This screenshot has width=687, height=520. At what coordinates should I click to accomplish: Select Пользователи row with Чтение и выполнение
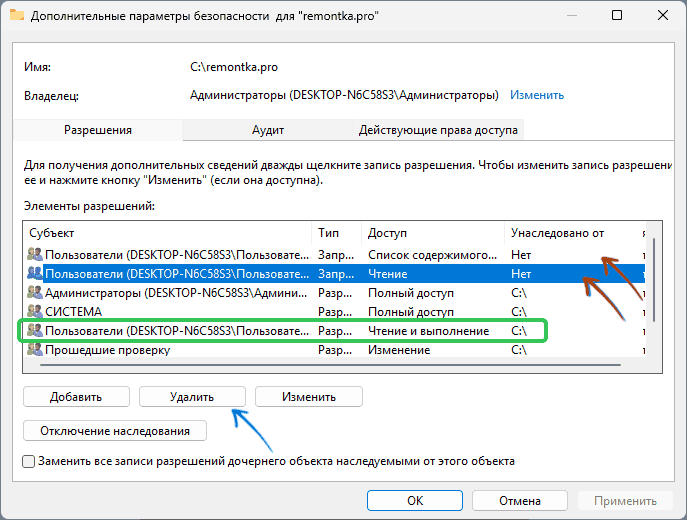(335, 331)
